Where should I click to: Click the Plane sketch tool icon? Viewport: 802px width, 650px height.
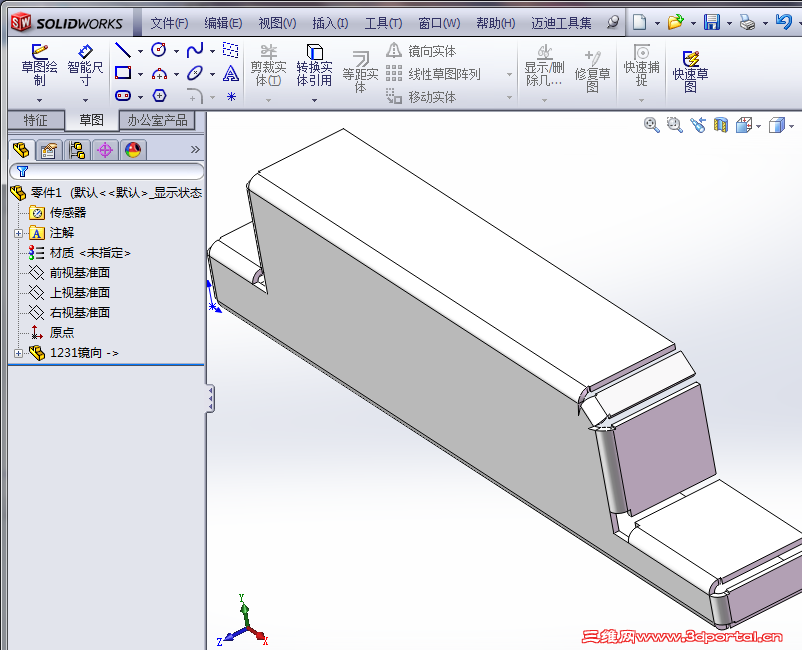pos(231,50)
